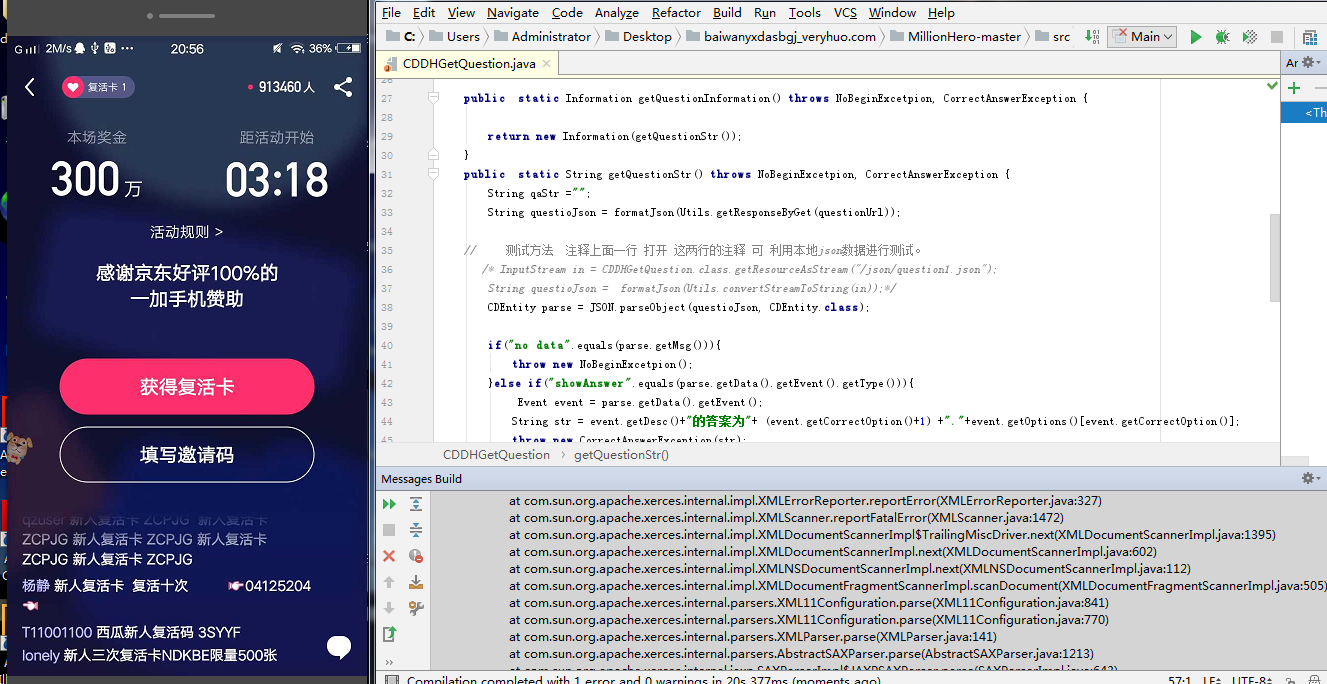1327x684 pixels.
Task: Click the grey Stop icon in the top toolbar
Action: point(1277,37)
